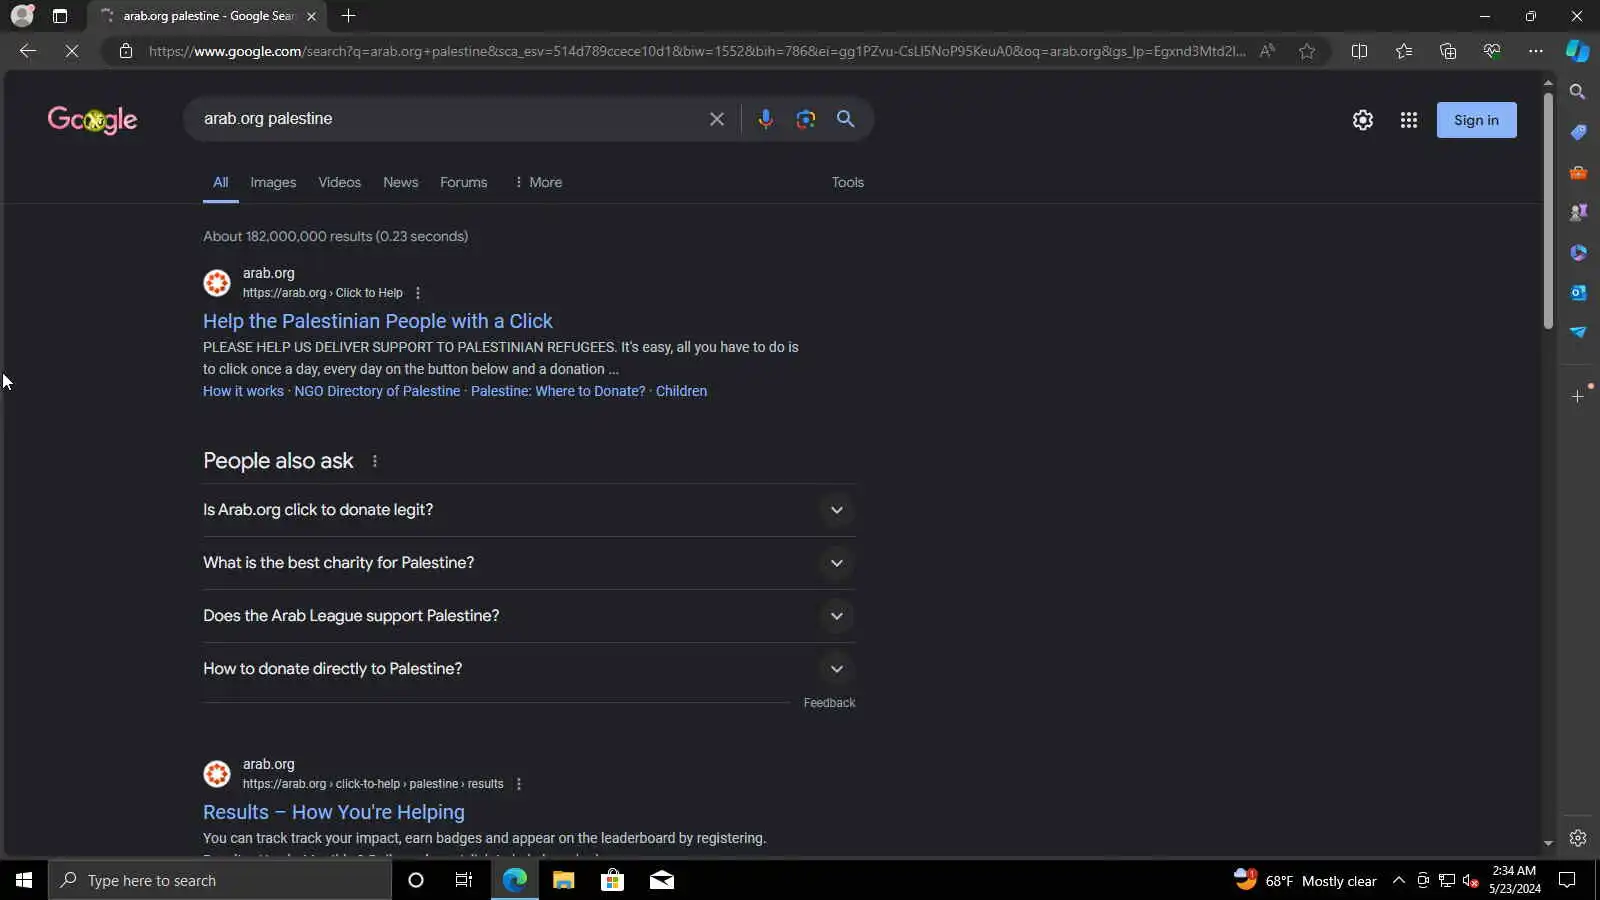Open the More search filters dropdown
The height and width of the screenshot is (900, 1600).
(538, 182)
